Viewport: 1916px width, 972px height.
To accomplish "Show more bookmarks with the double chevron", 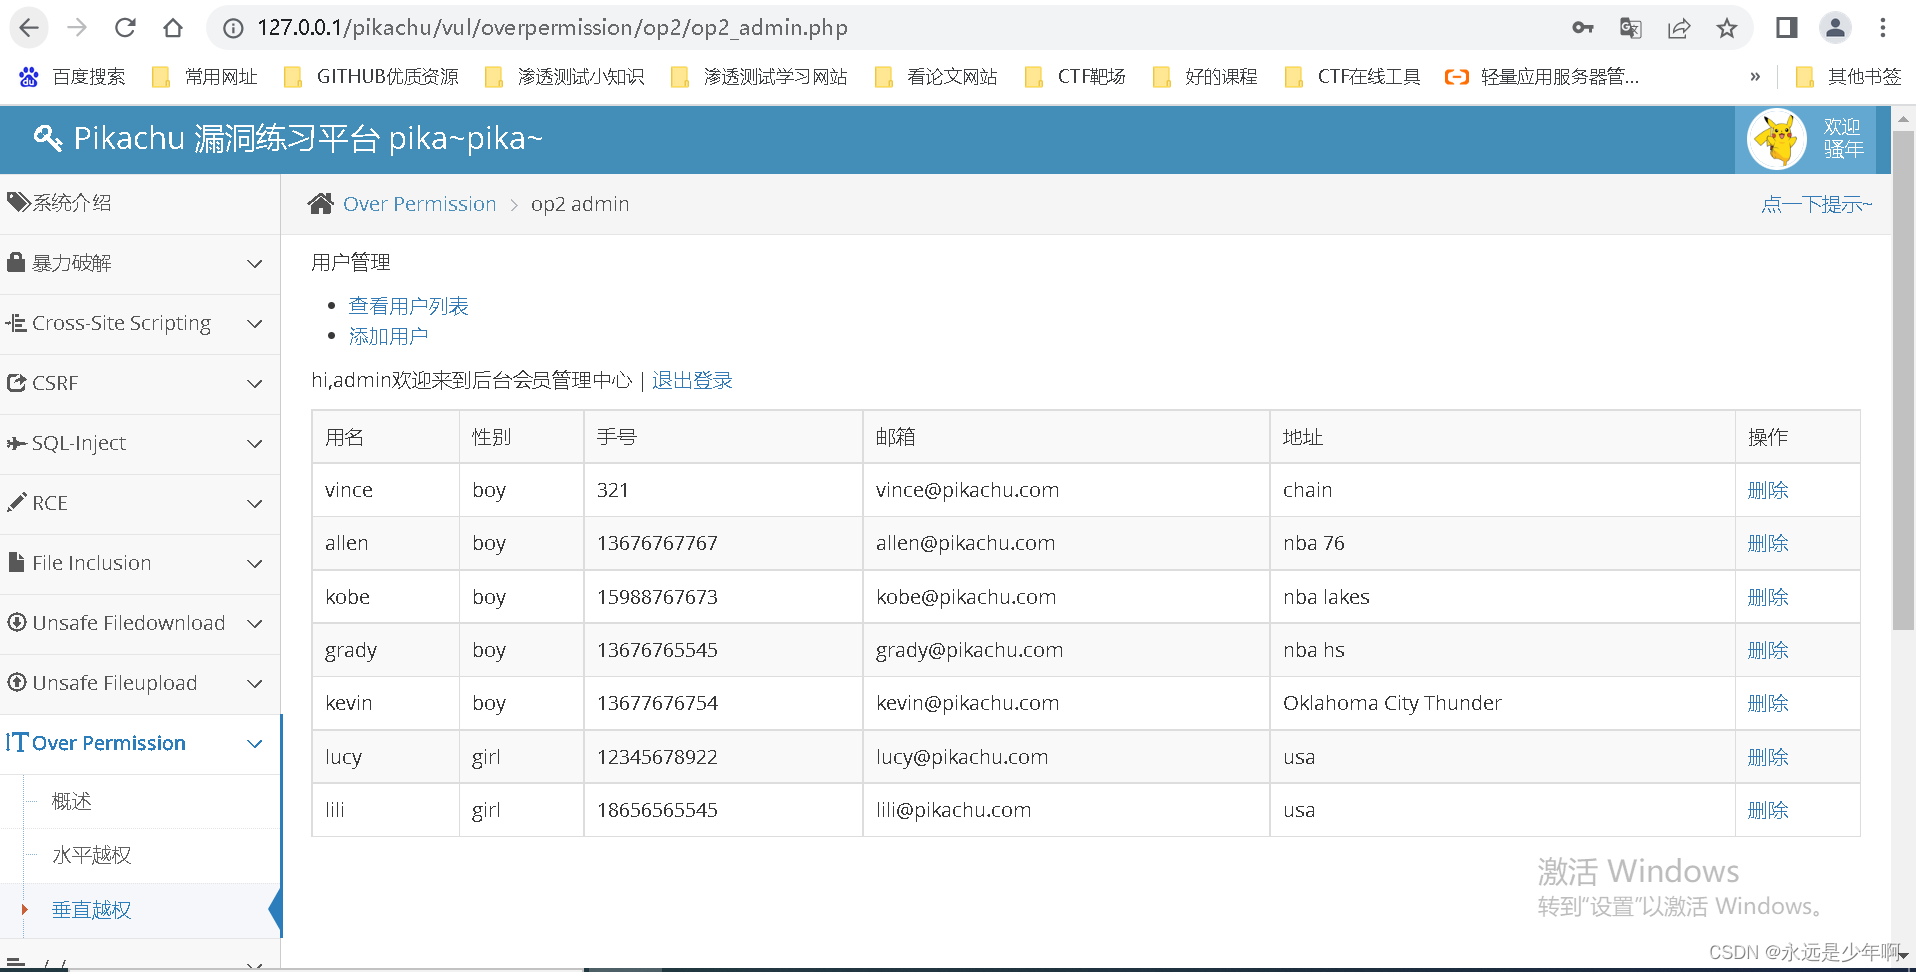I will (x=1755, y=77).
